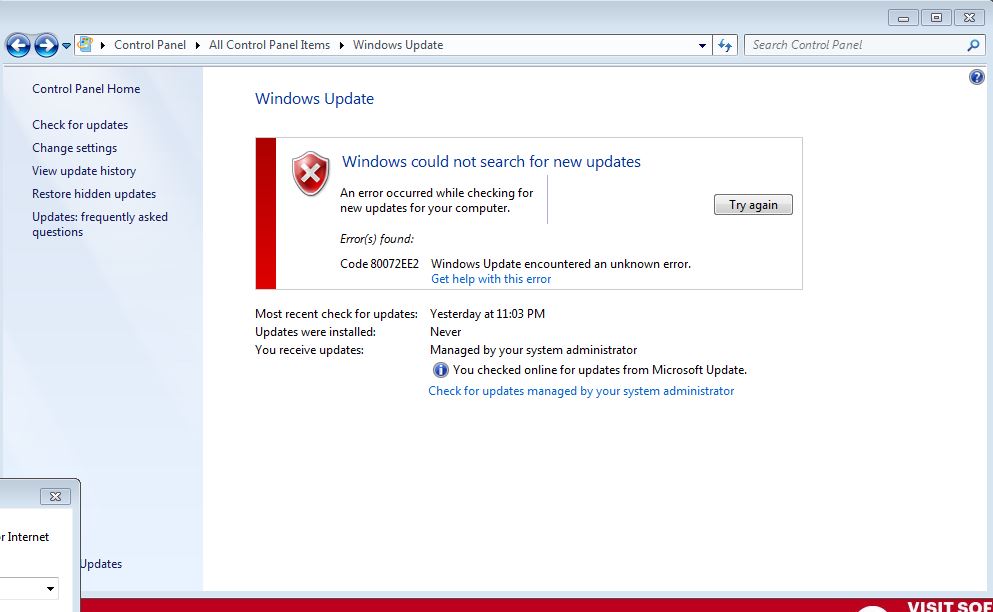Go back with the blue Back arrow
The width and height of the screenshot is (993, 612).
(x=18, y=46)
